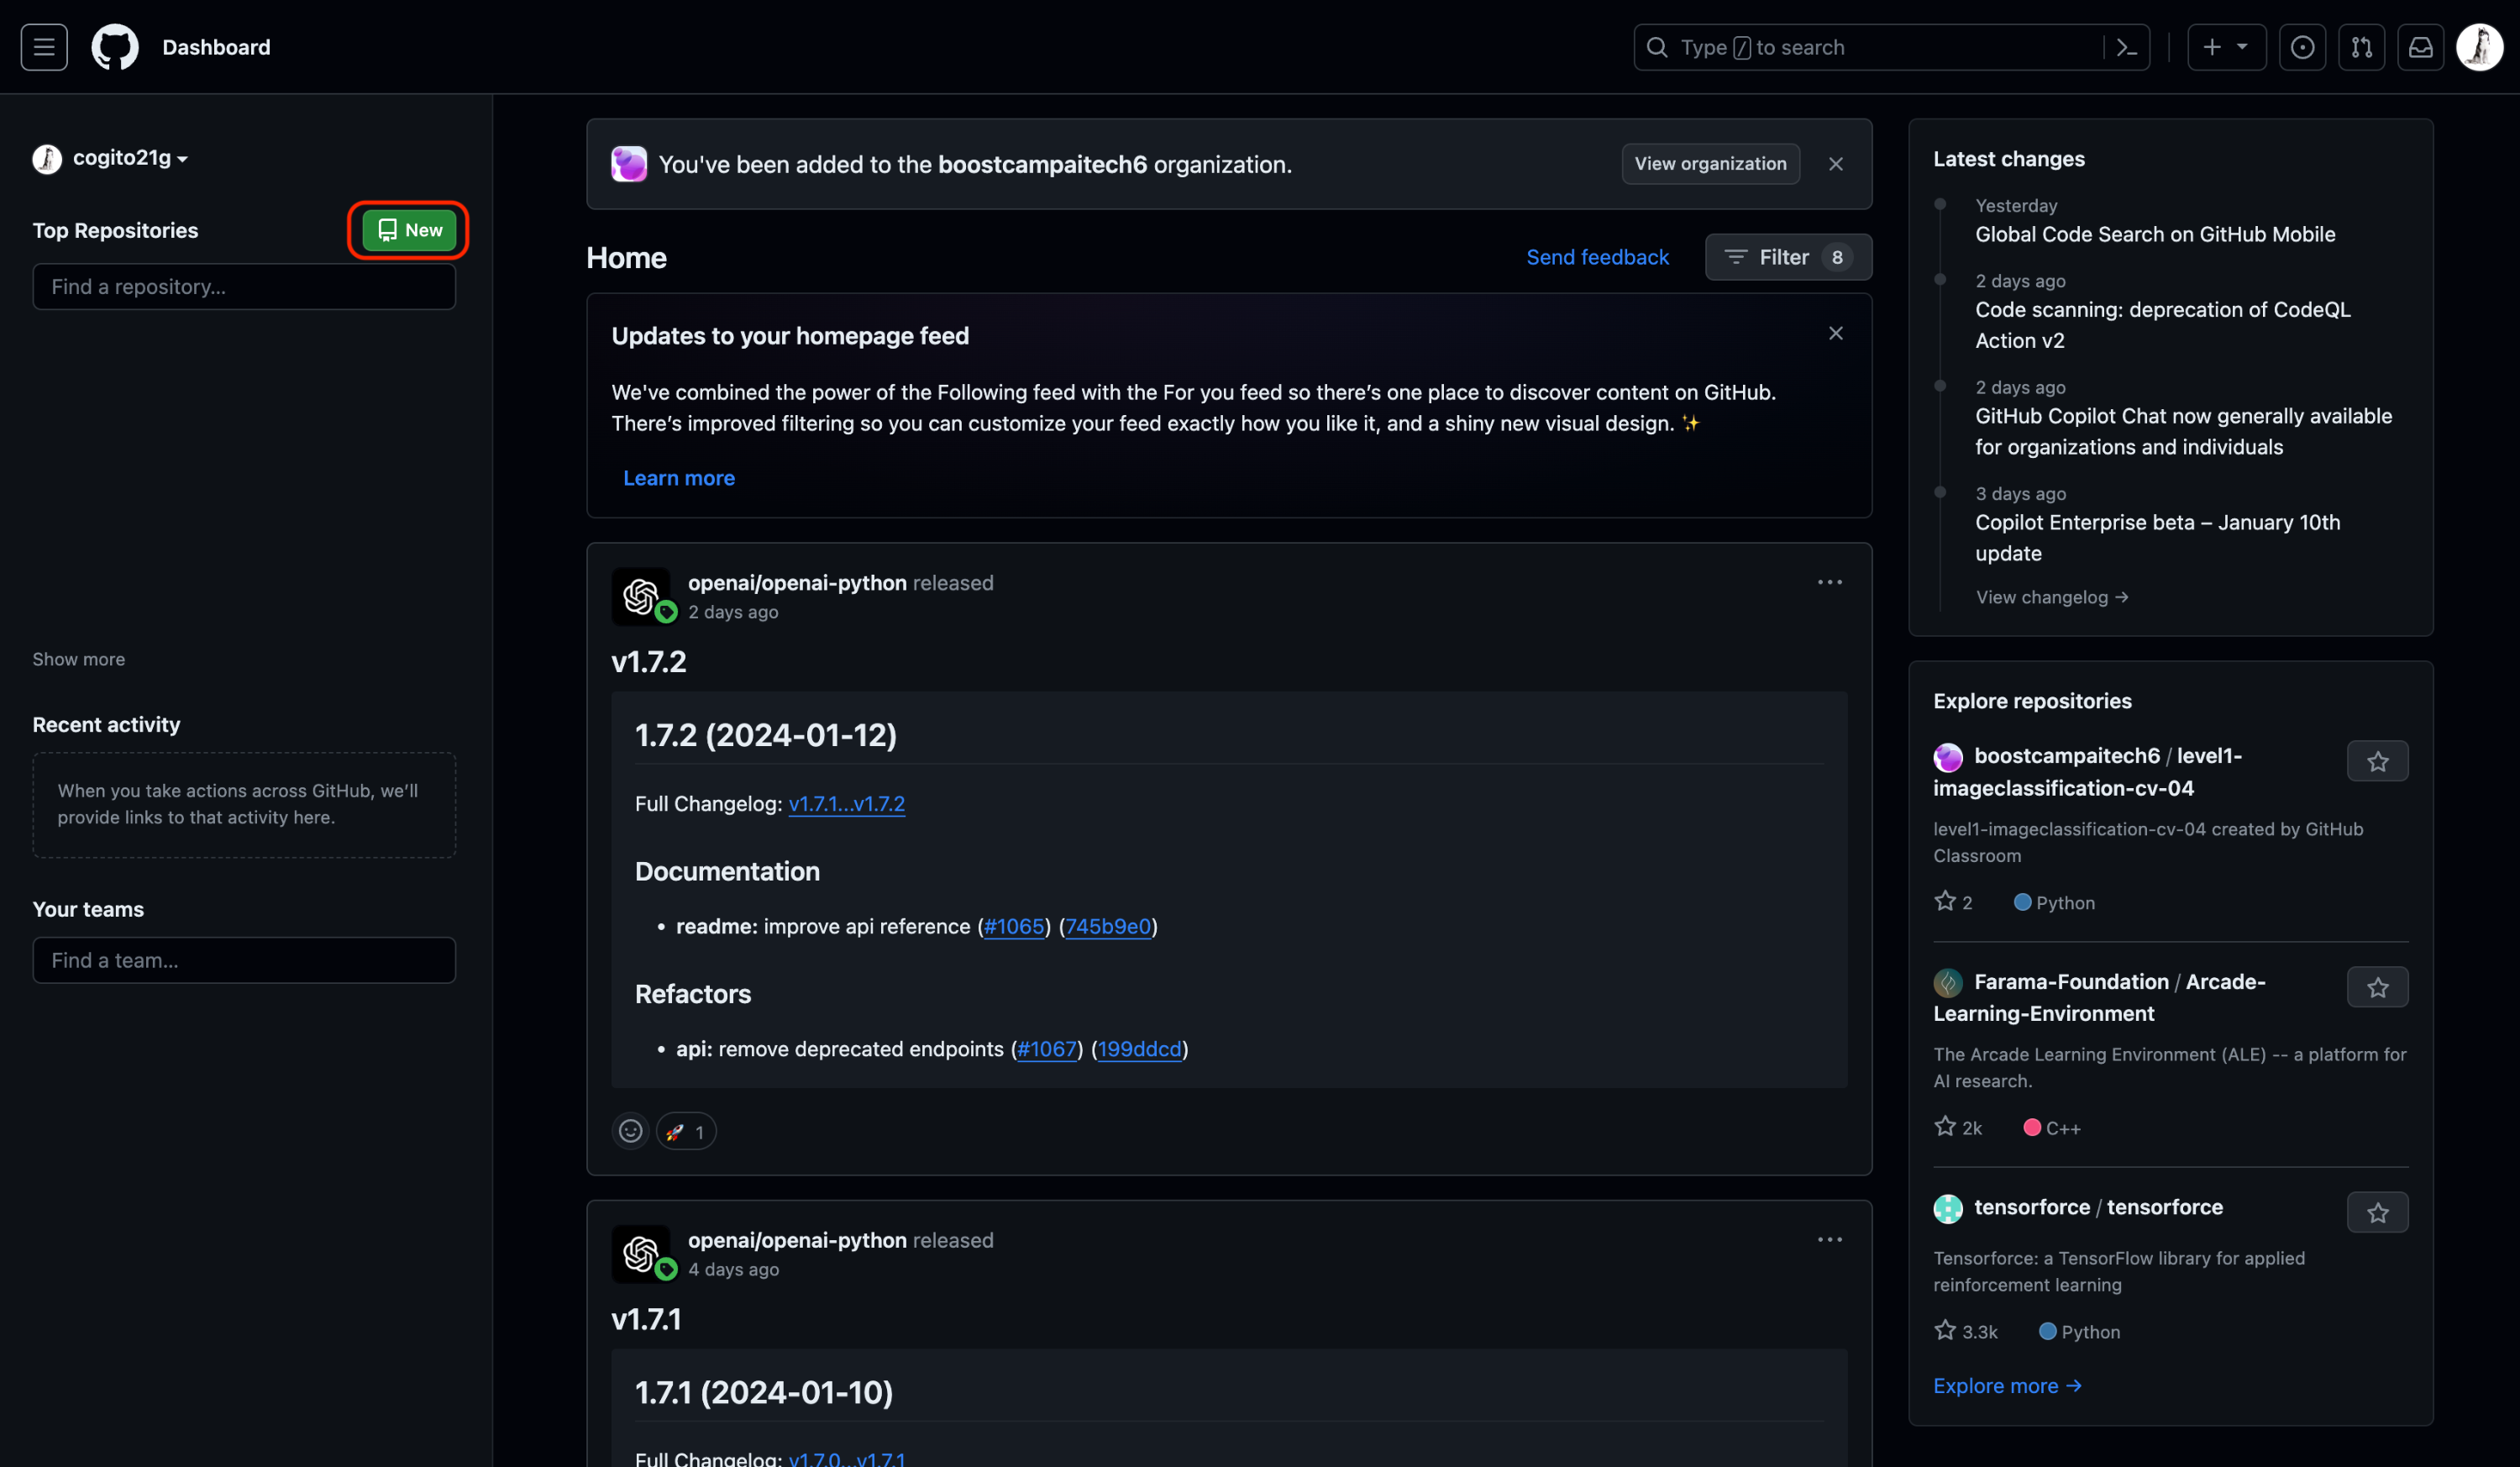Open the notifications inbox icon

(x=2420, y=47)
